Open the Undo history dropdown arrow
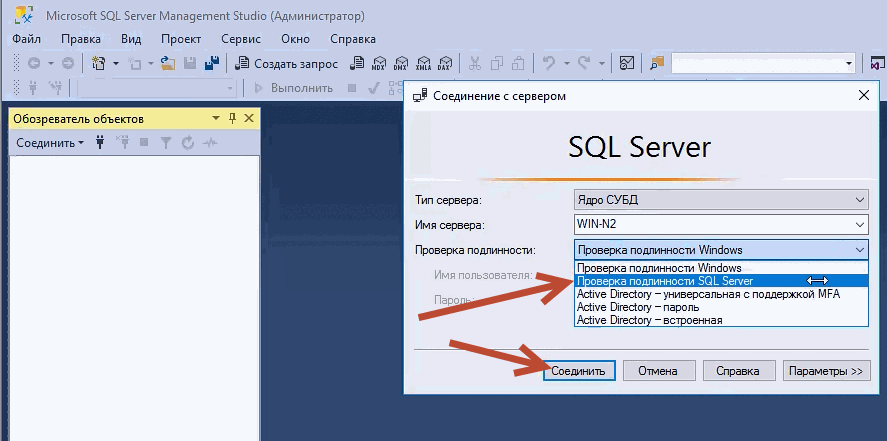The height and width of the screenshot is (441, 887). pyautogui.click(x=566, y=64)
